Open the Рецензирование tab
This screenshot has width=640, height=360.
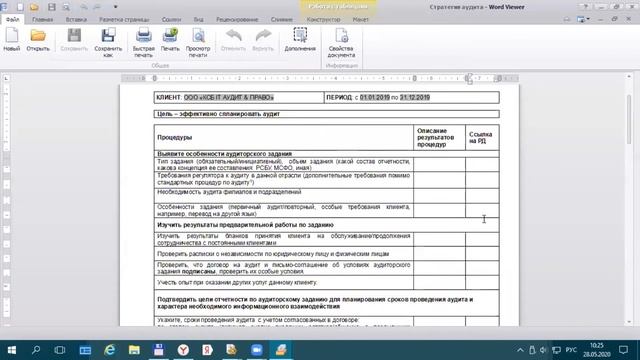pos(237,19)
